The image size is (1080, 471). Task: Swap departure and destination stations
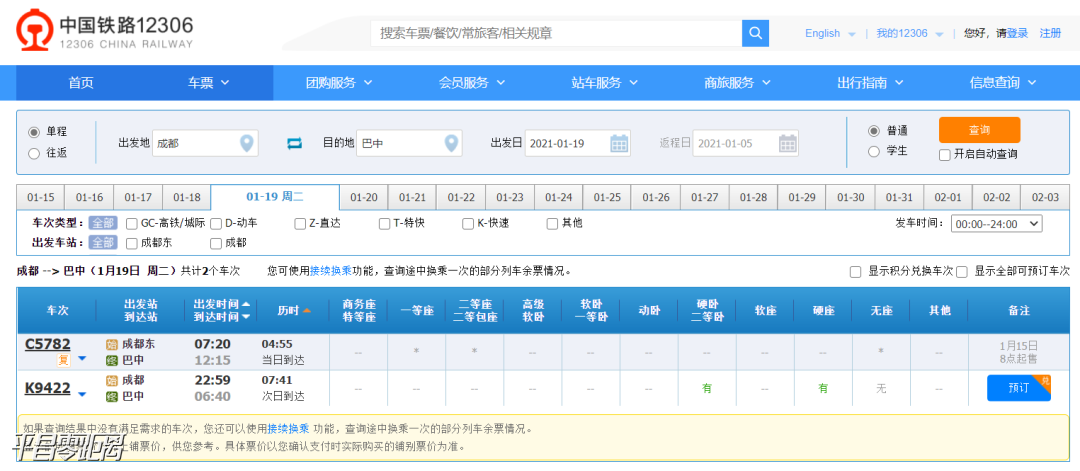295,143
